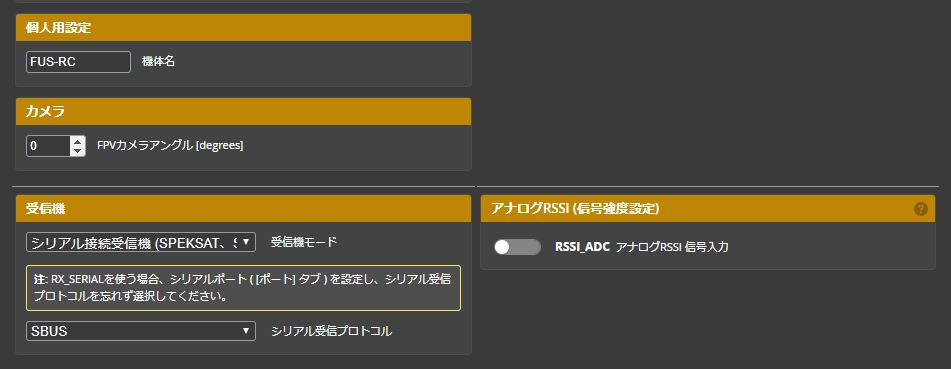Toggle the RSSI_ADC analog RSSI switch

[517, 247]
